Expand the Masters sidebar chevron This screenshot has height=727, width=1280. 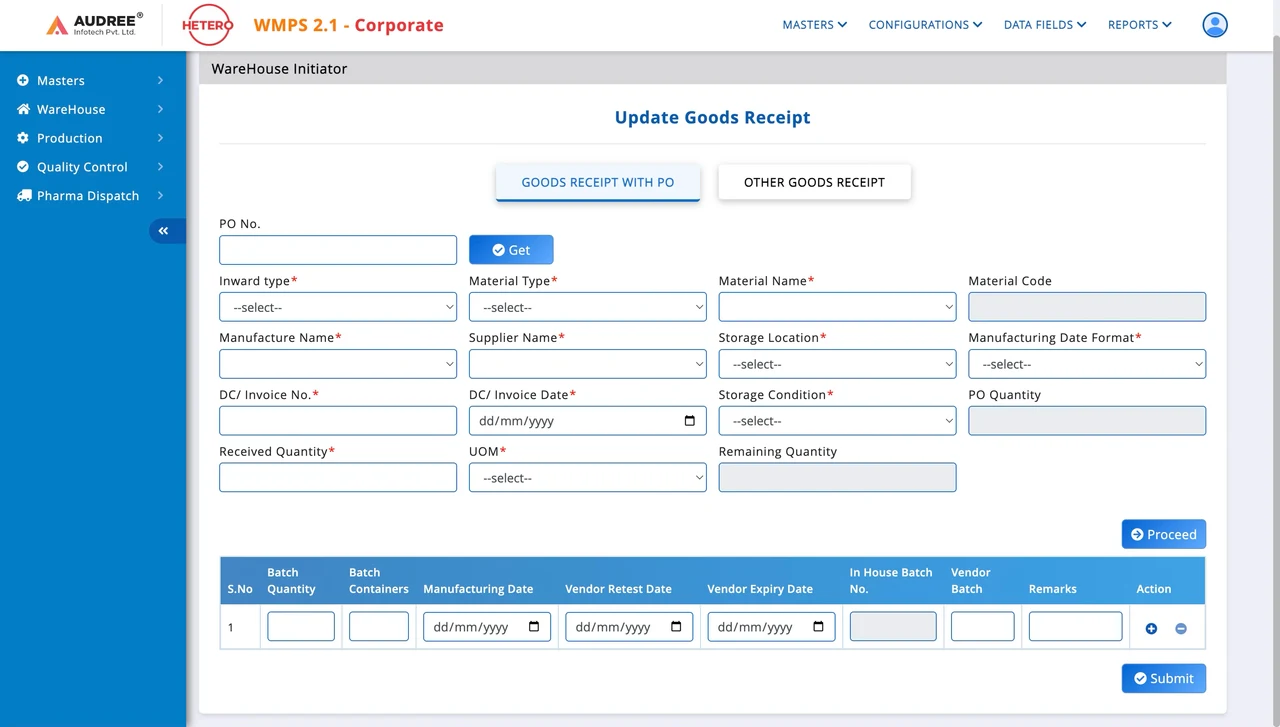(x=160, y=80)
